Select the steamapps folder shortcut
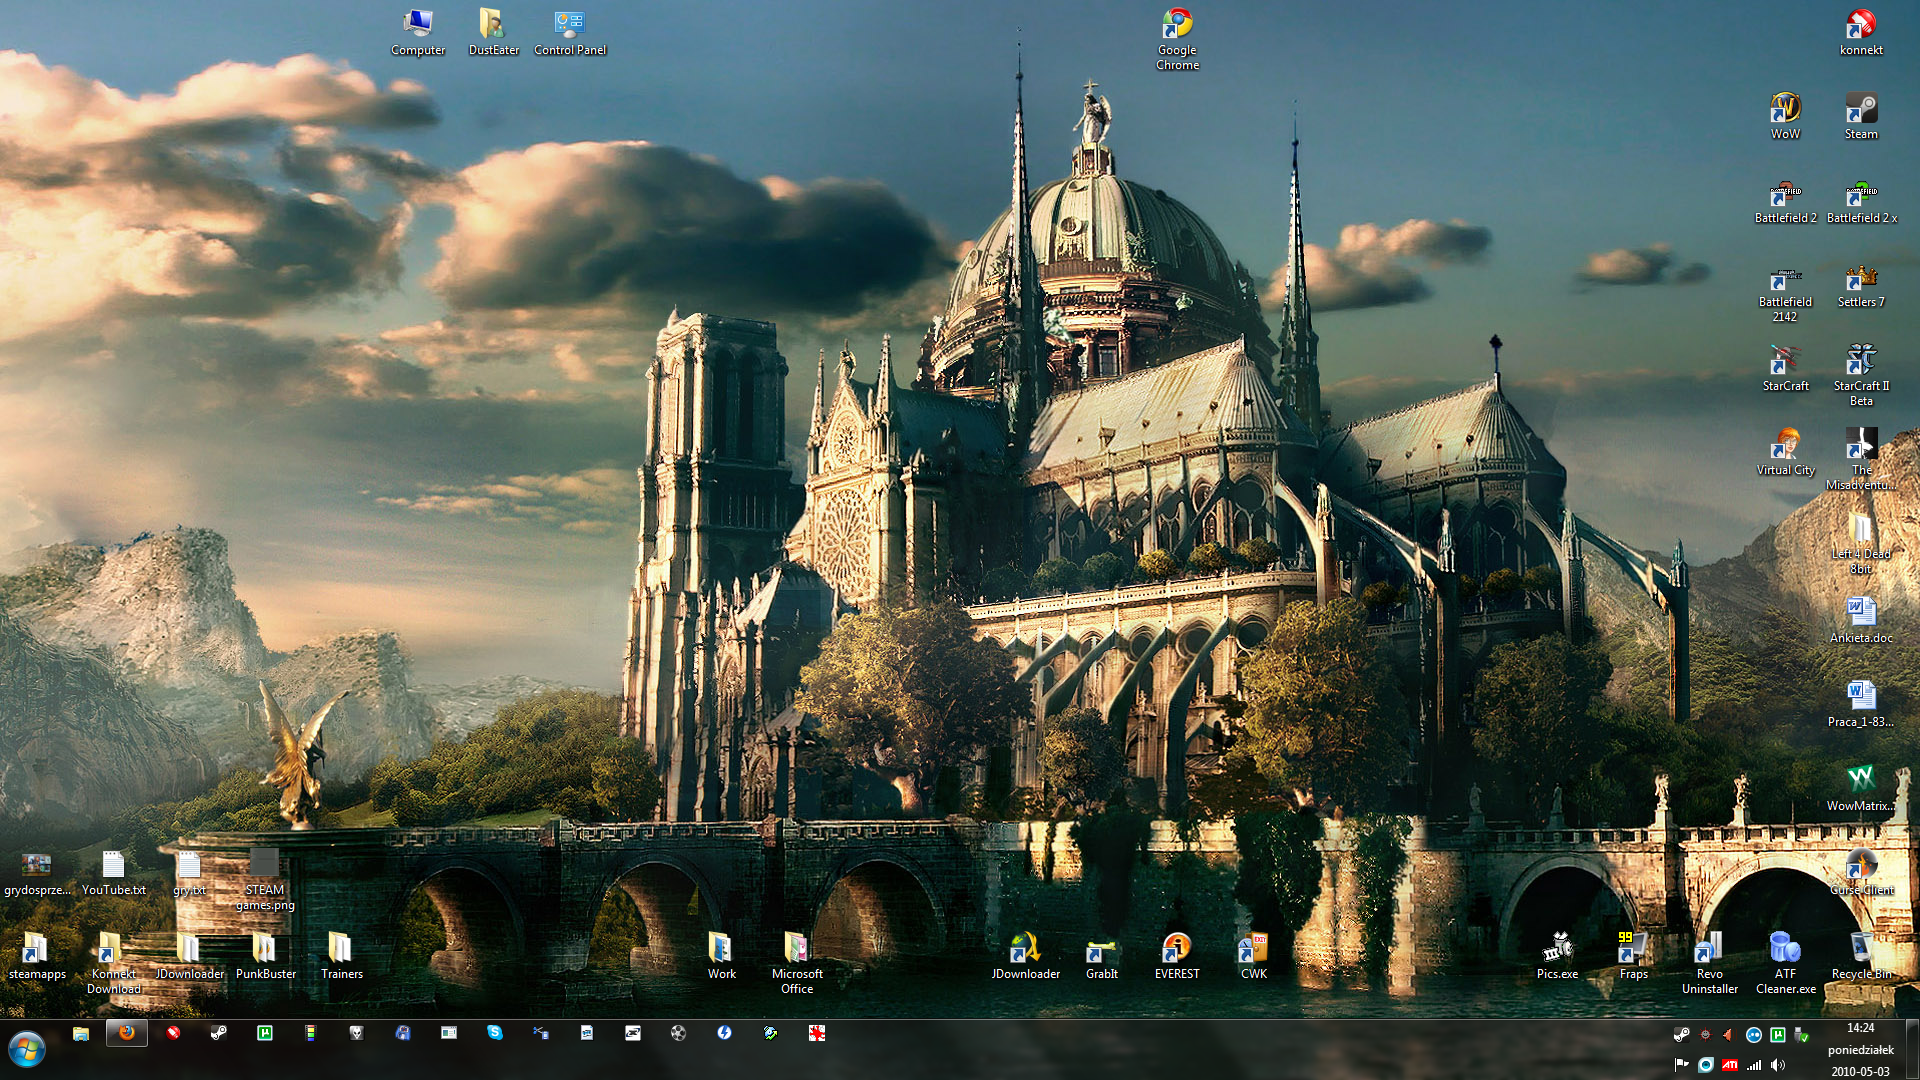This screenshot has width=1920, height=1080. pos(37,956)
